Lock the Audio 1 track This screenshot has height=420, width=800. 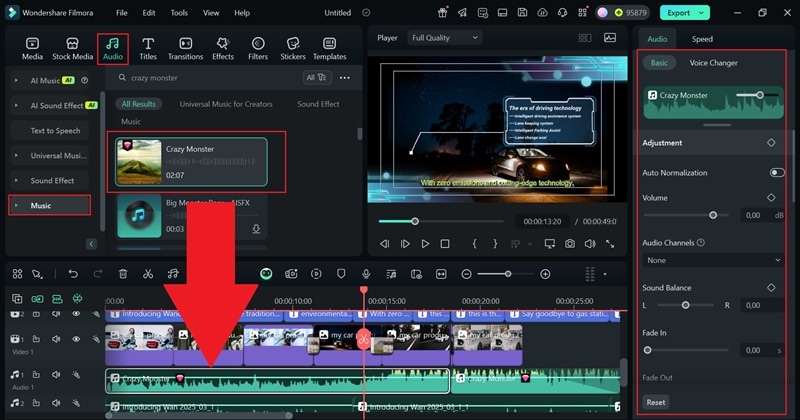click(x=36, y=375)
